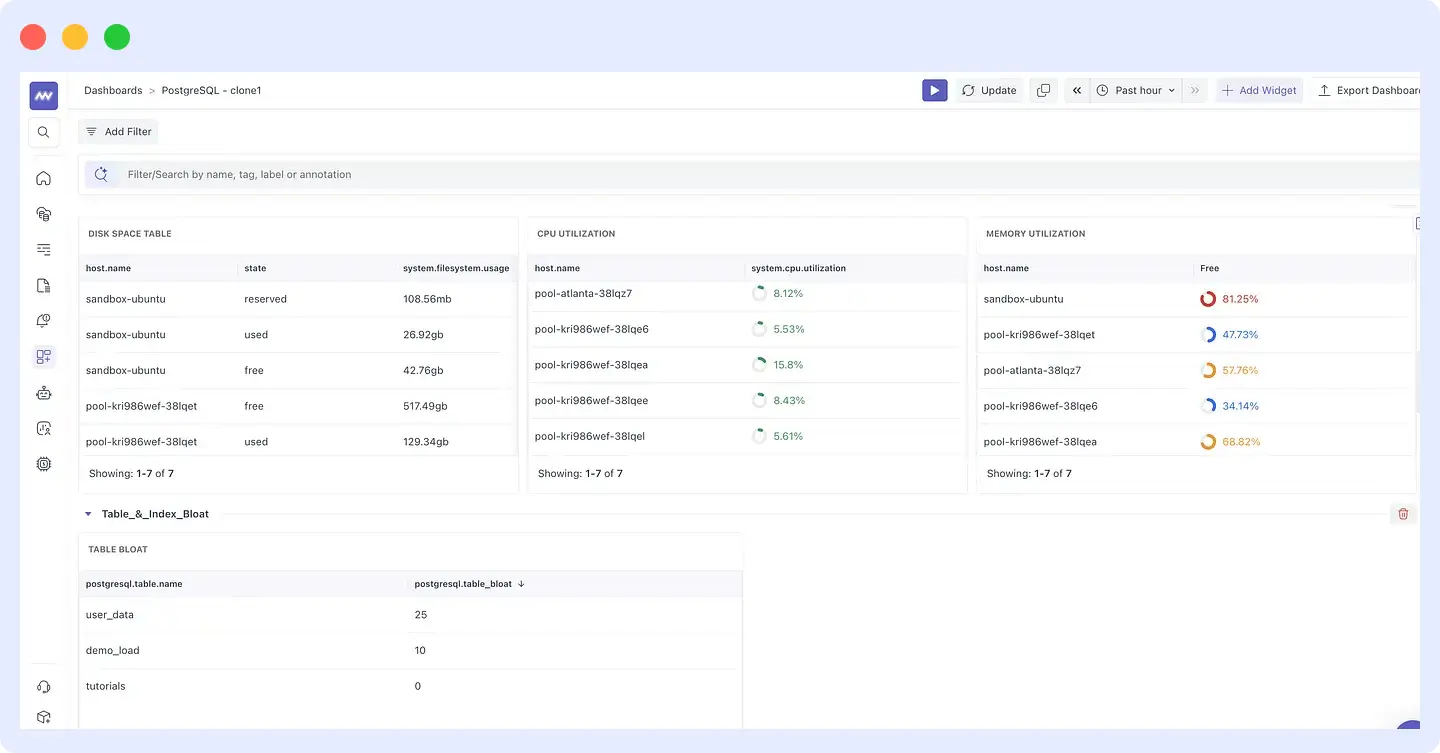The width and height of the screenshot is (1440, 753).
Task: Open the logs list icon in sidebar
Action: [43, 249]
